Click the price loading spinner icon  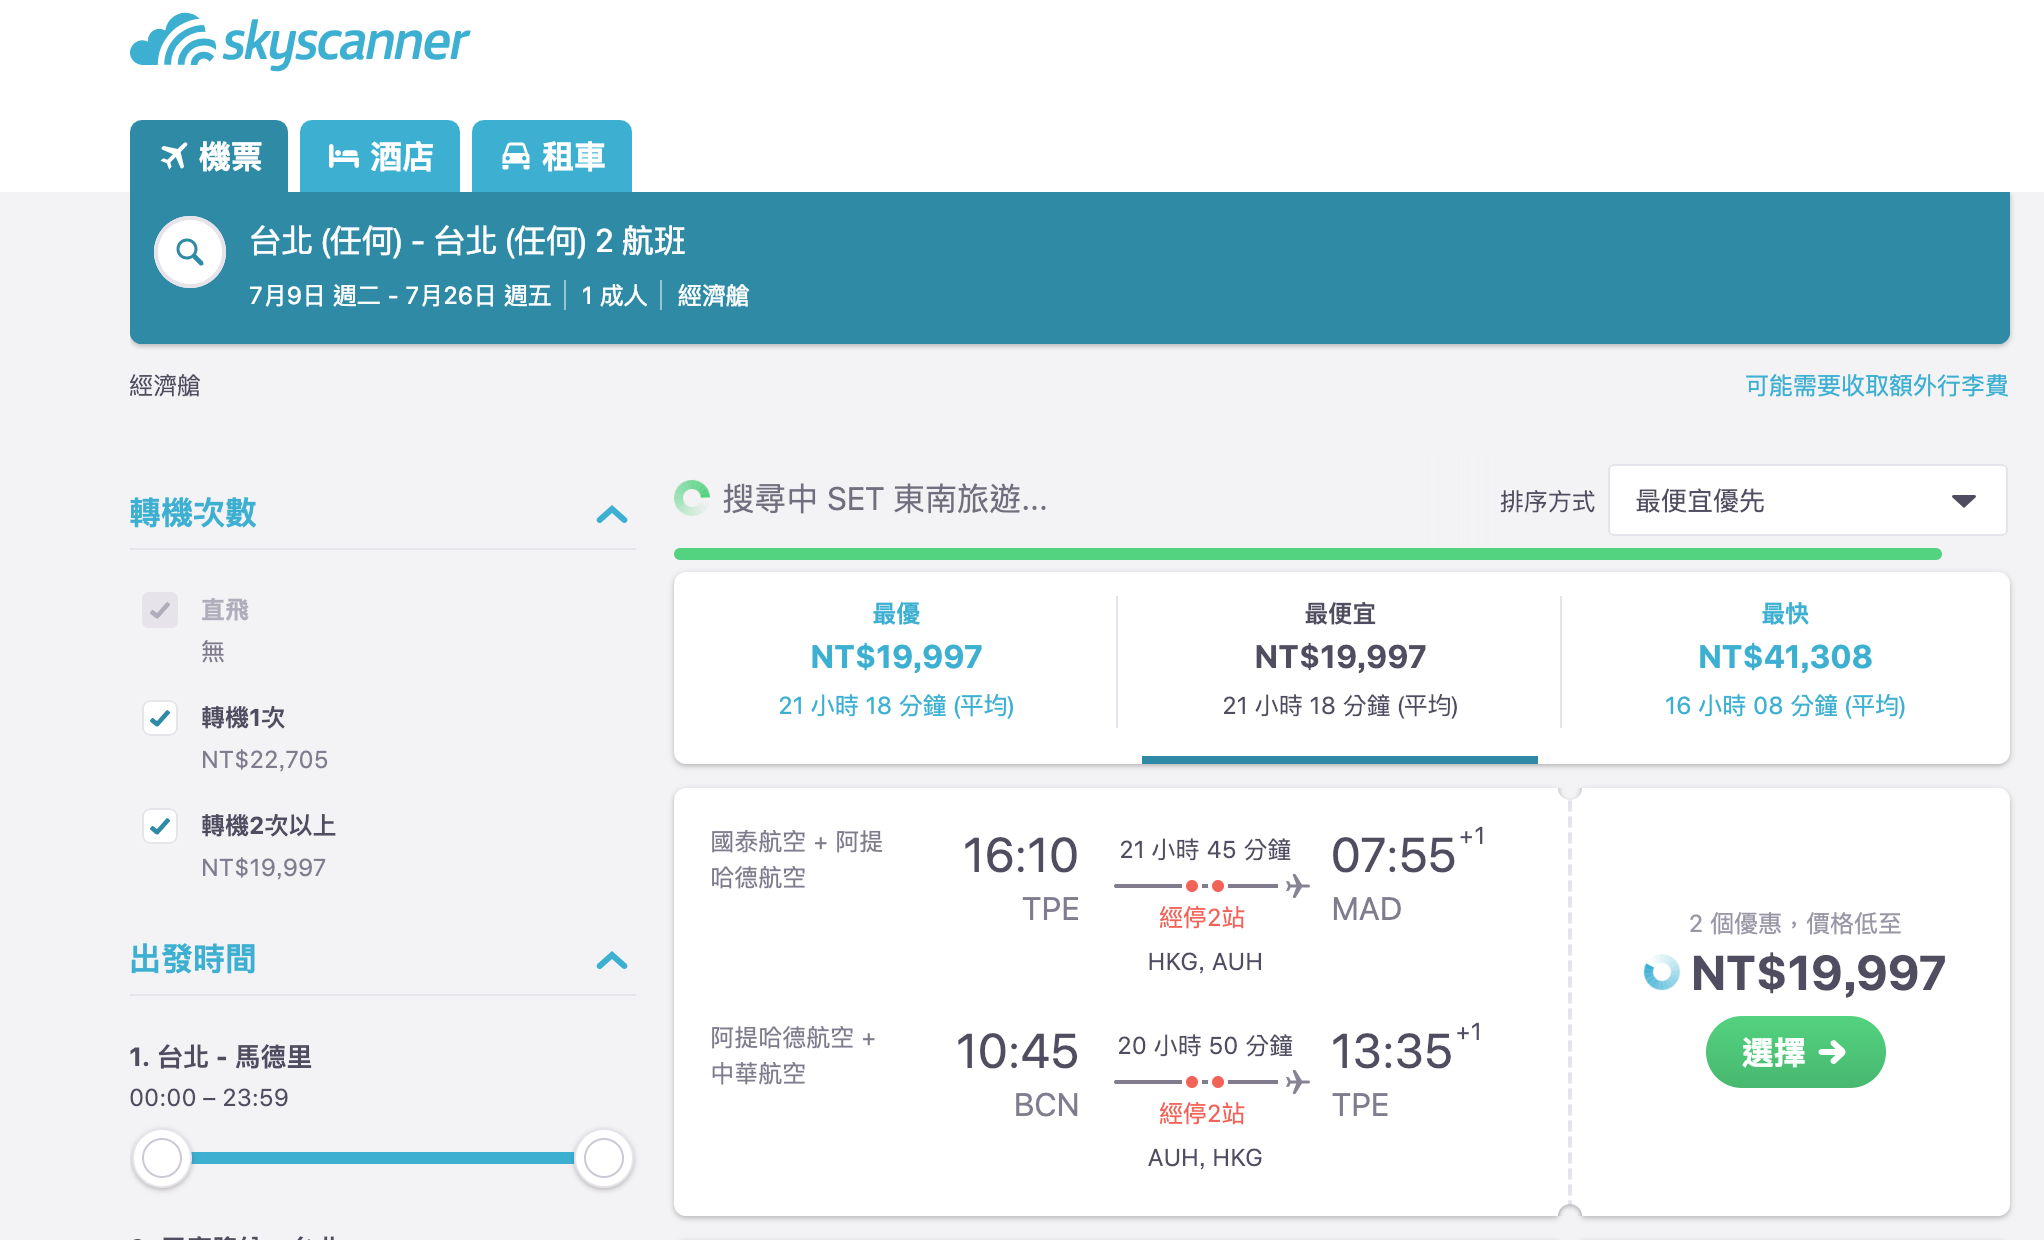click(x=1661, y=973)
